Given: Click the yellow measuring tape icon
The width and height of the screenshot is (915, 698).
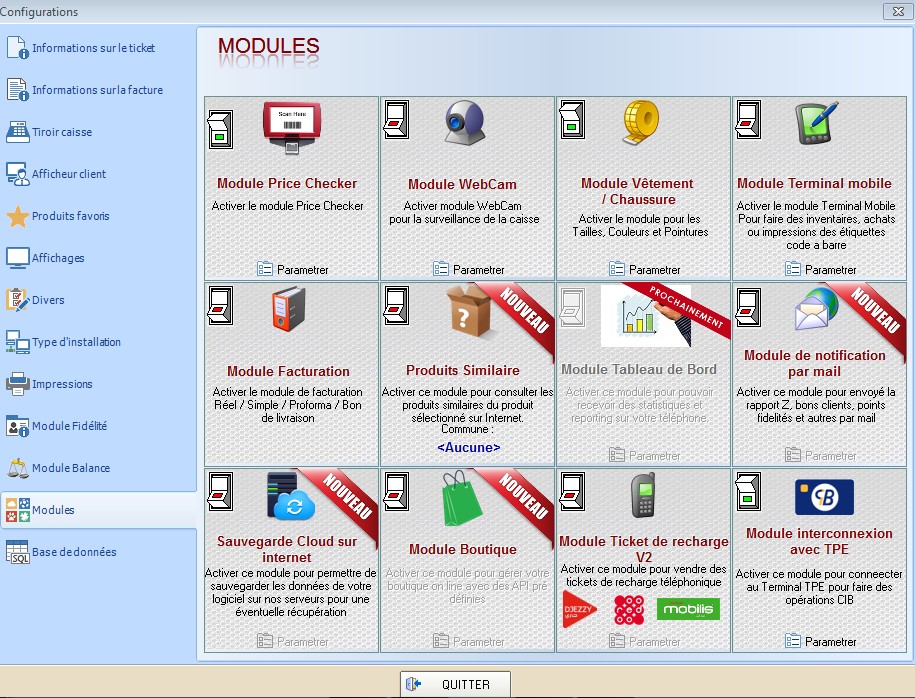Looking at the screenshot, I should coord(641,123).
